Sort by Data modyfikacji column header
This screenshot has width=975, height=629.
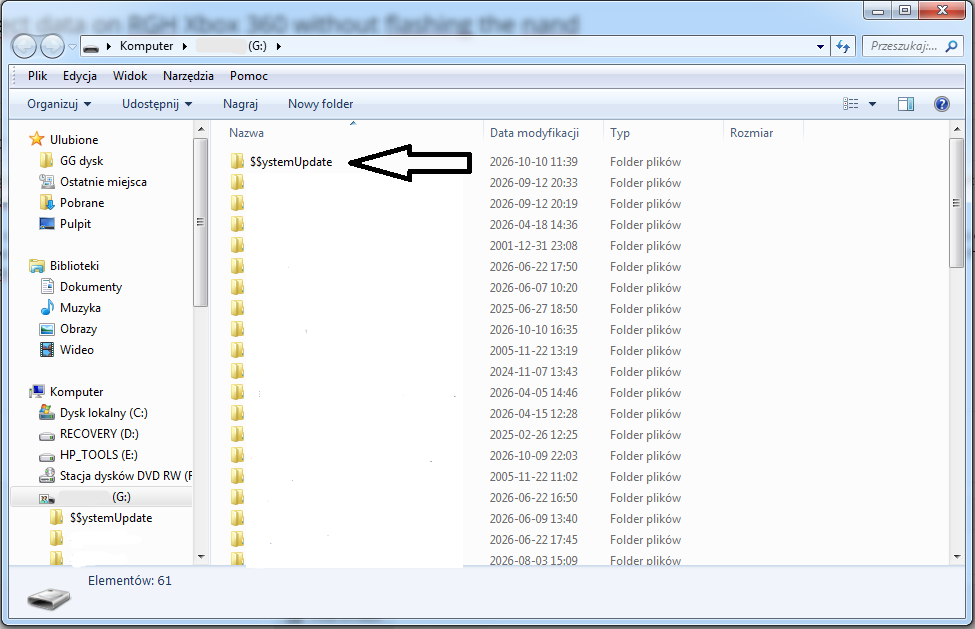534,132
